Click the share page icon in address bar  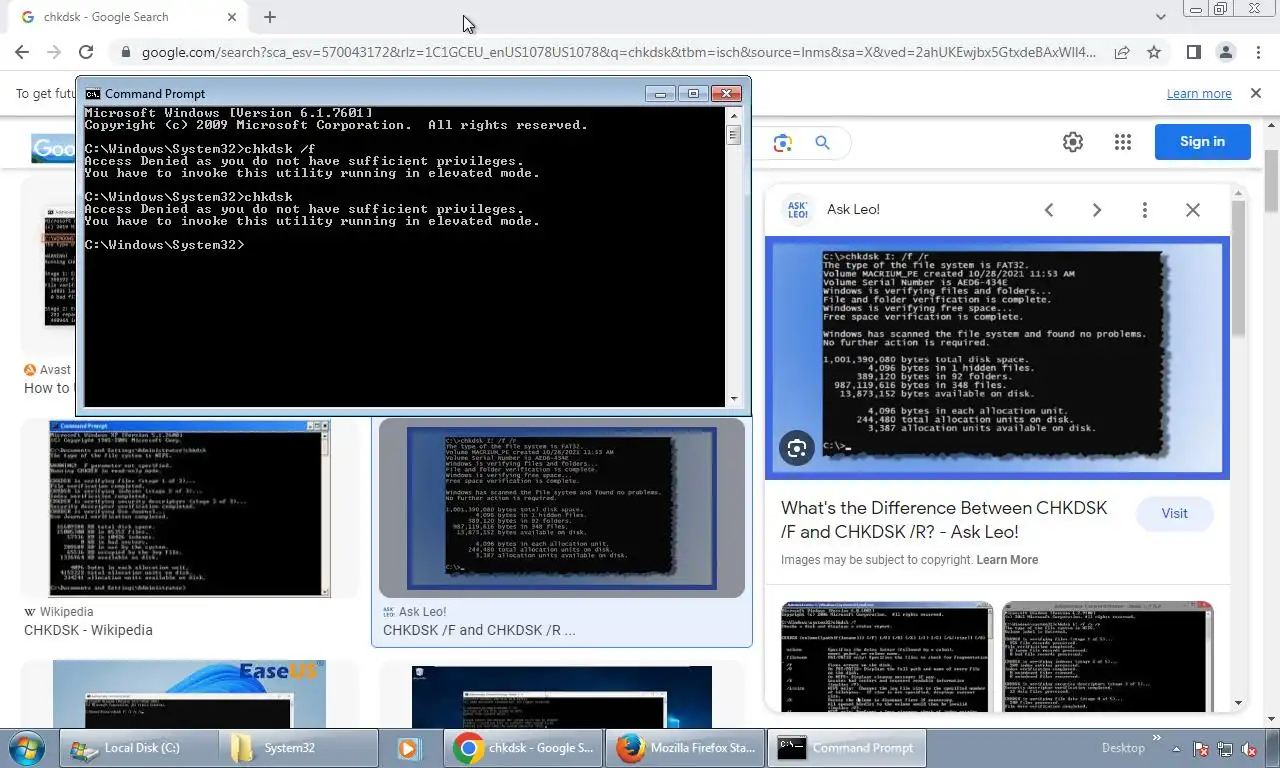1122,52
